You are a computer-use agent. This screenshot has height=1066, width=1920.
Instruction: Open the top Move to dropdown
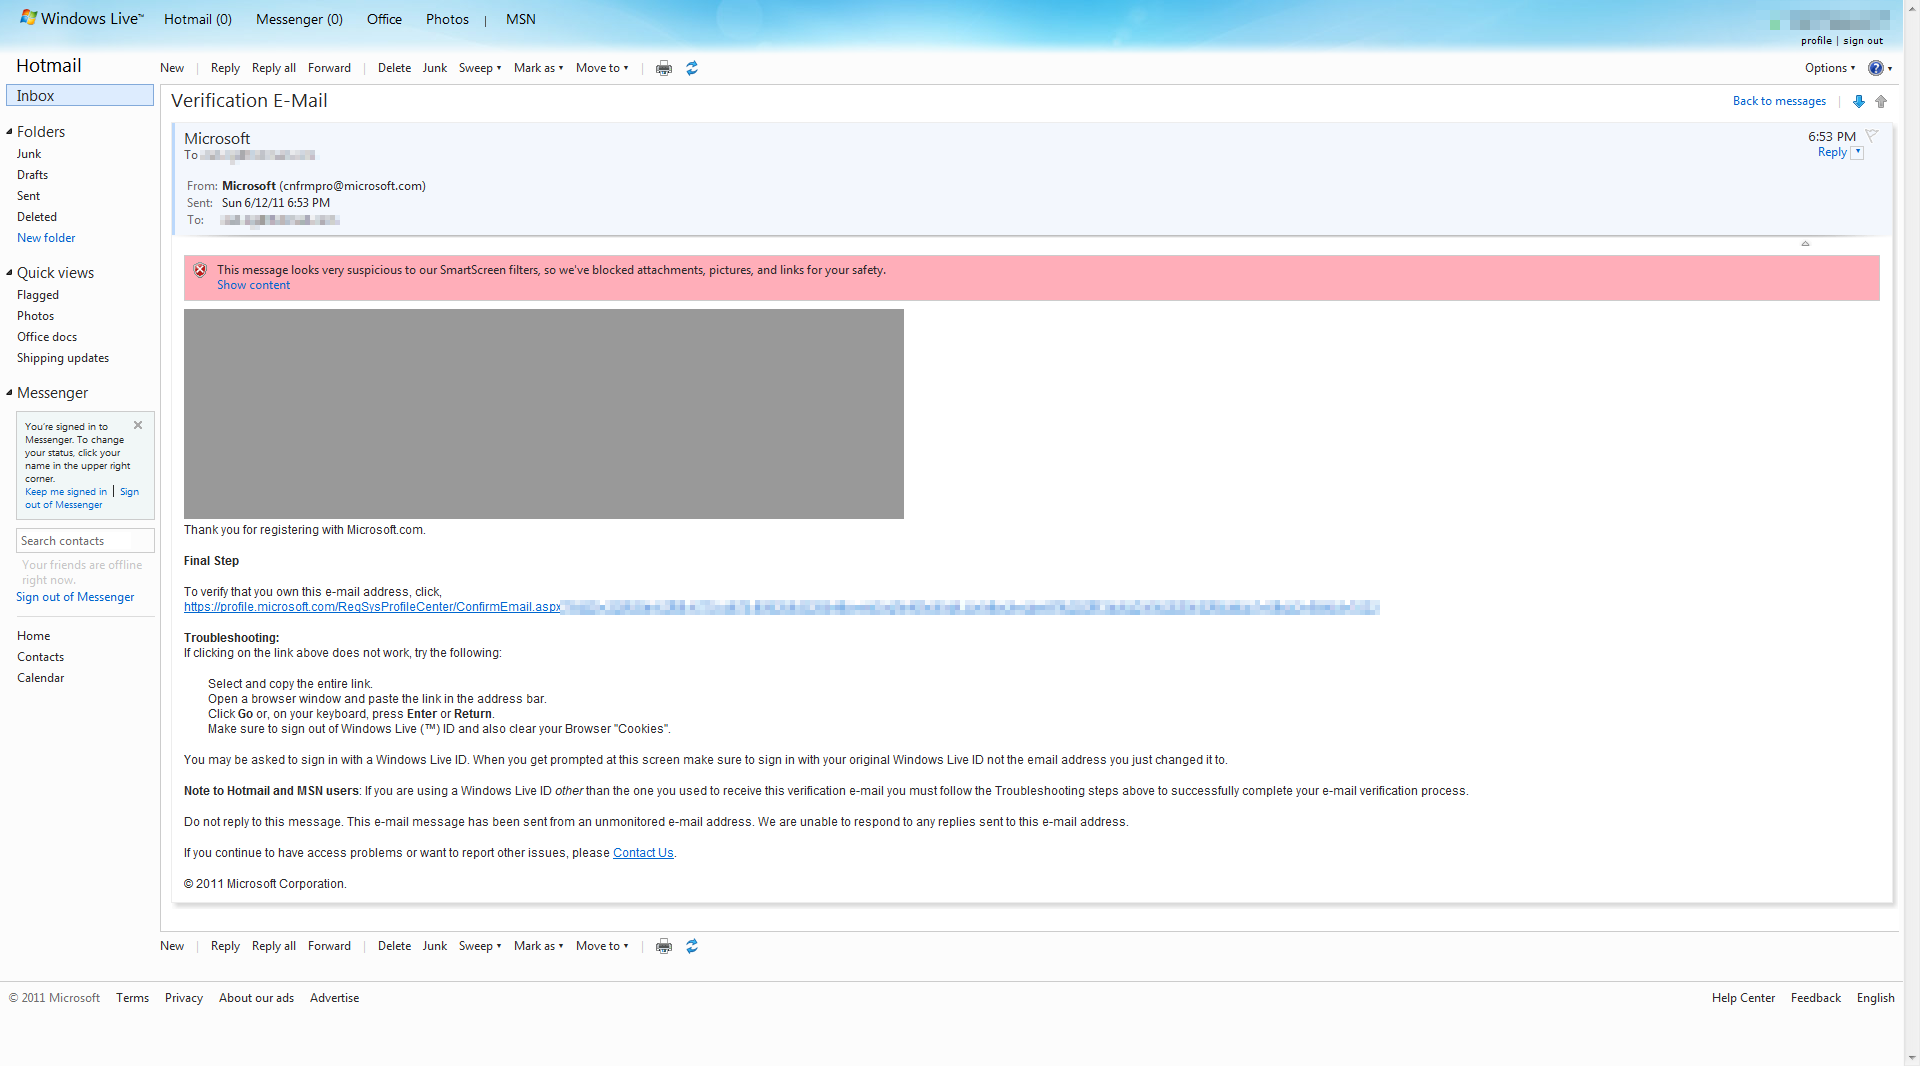click(x=602, y=68)
